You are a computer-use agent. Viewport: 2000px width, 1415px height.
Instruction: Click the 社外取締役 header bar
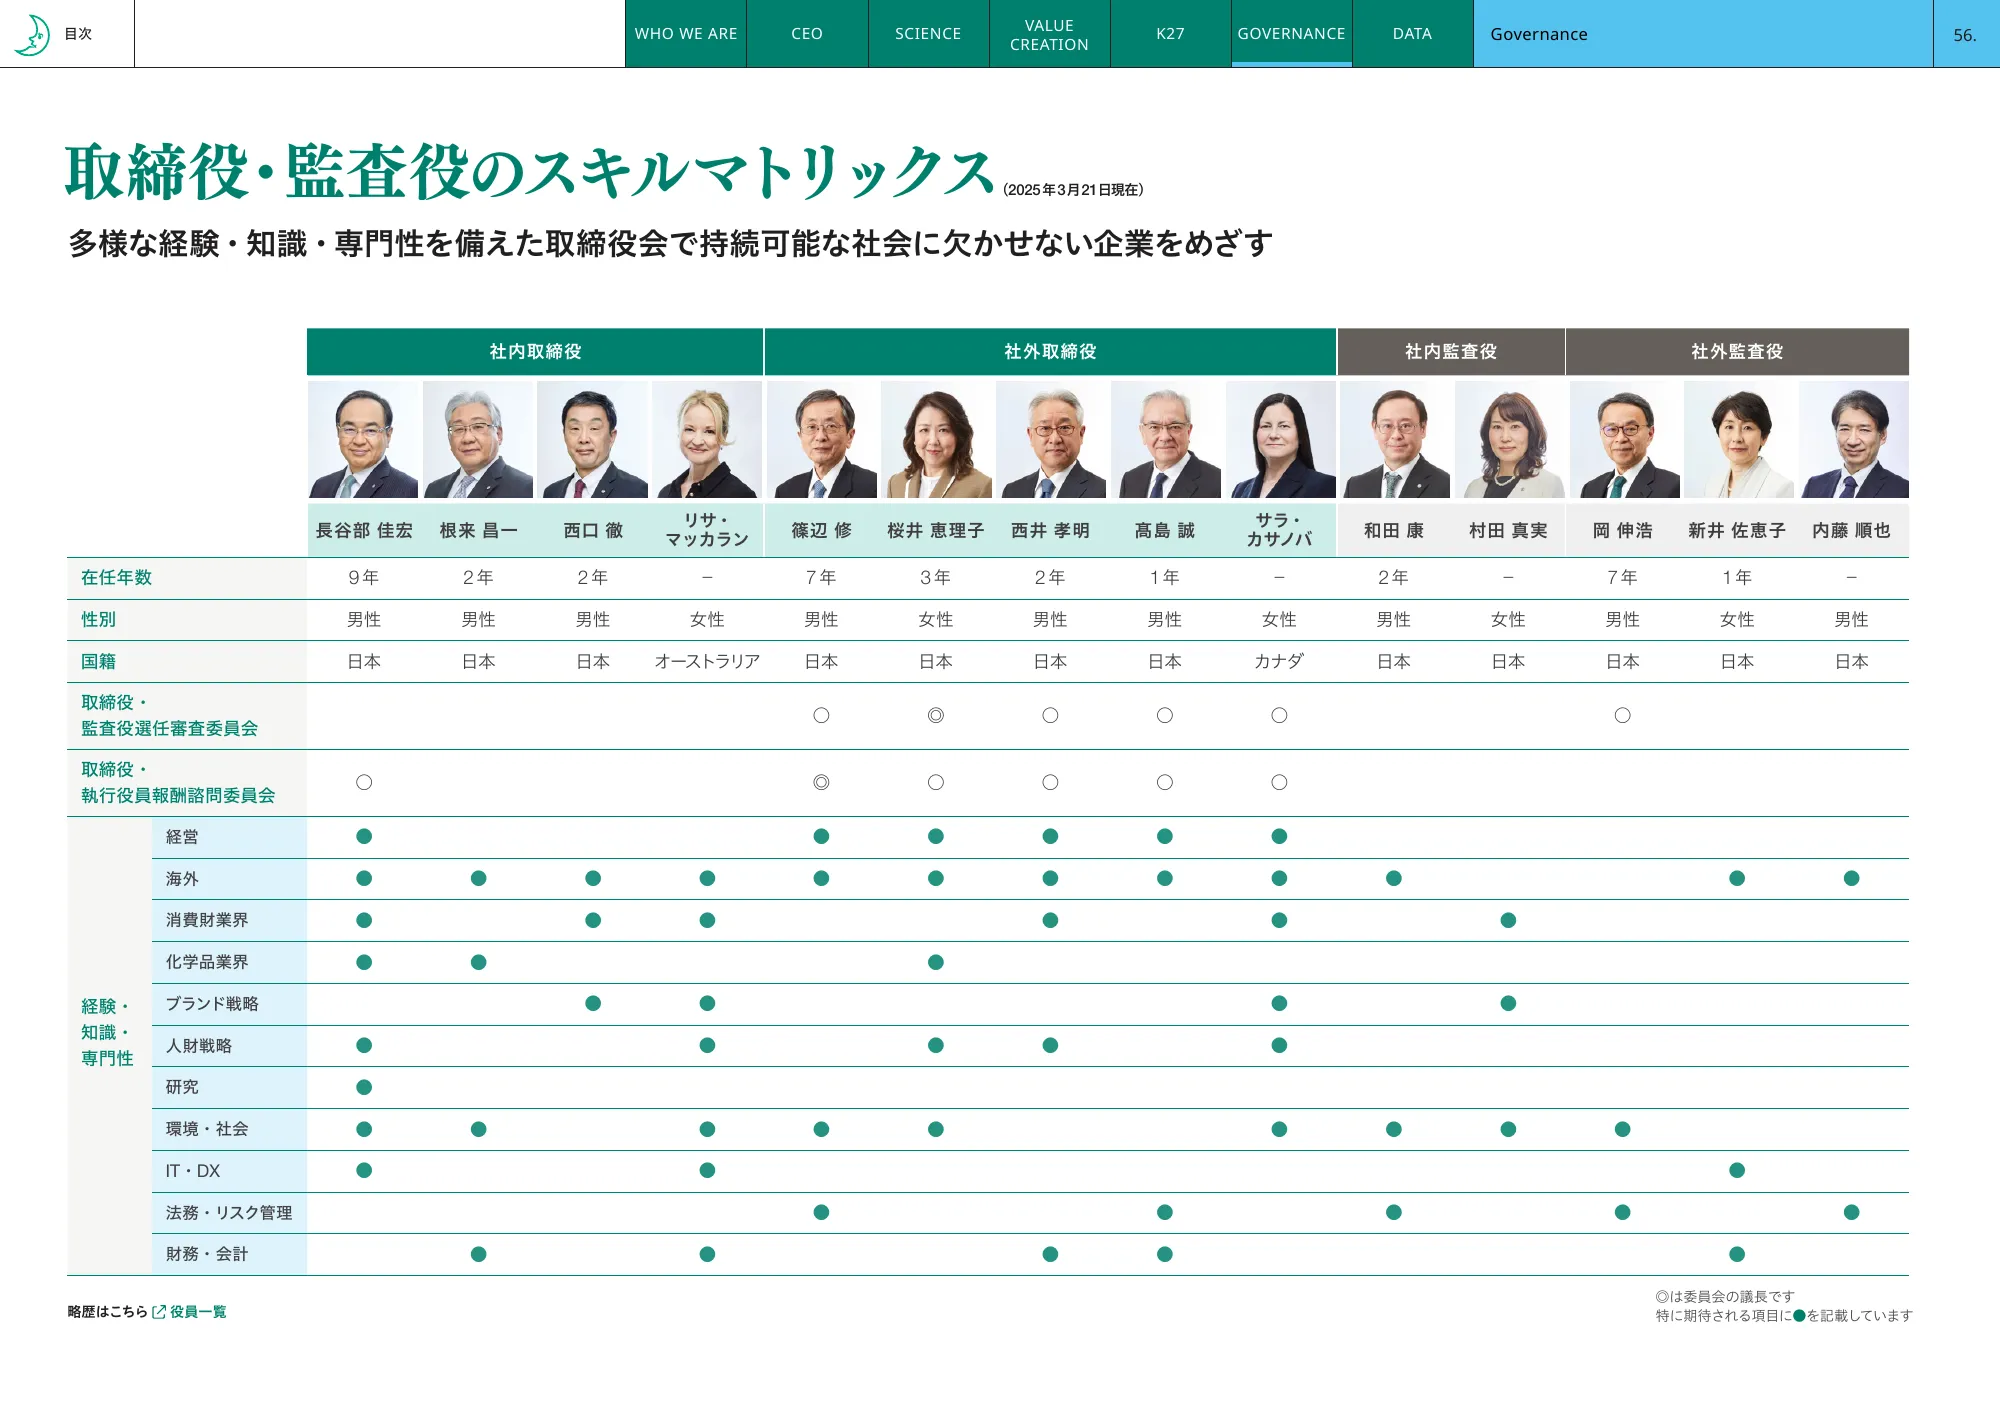[x=1049, y=351]
